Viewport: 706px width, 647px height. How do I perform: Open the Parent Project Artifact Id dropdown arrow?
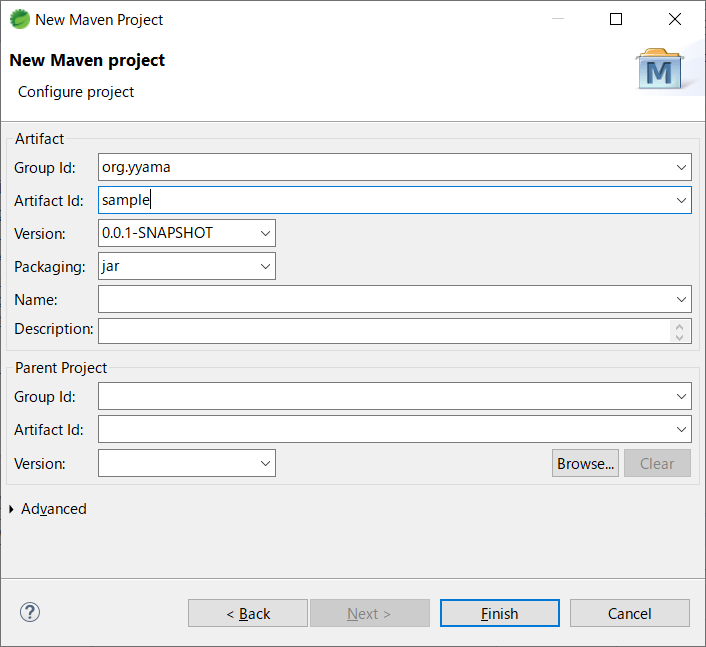click(x=681, y=430)
